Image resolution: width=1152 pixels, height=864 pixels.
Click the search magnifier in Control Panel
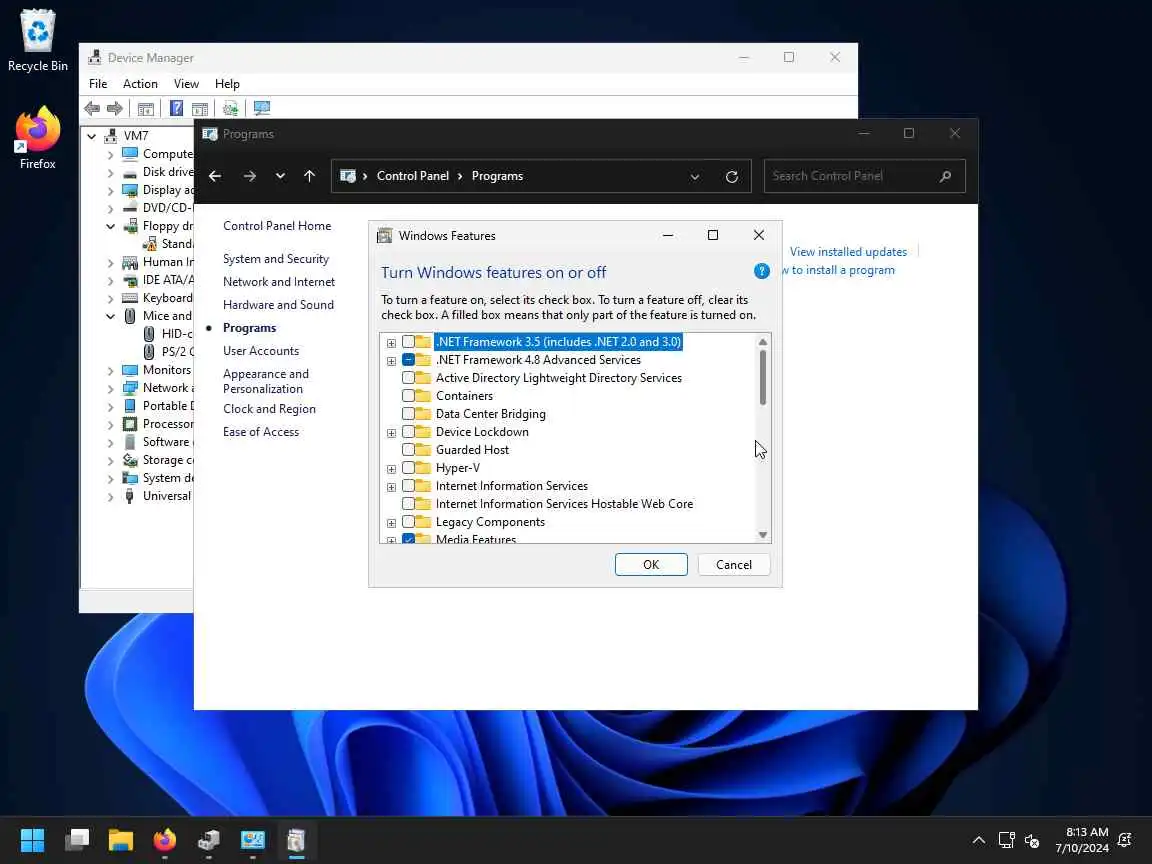(945, 176)
